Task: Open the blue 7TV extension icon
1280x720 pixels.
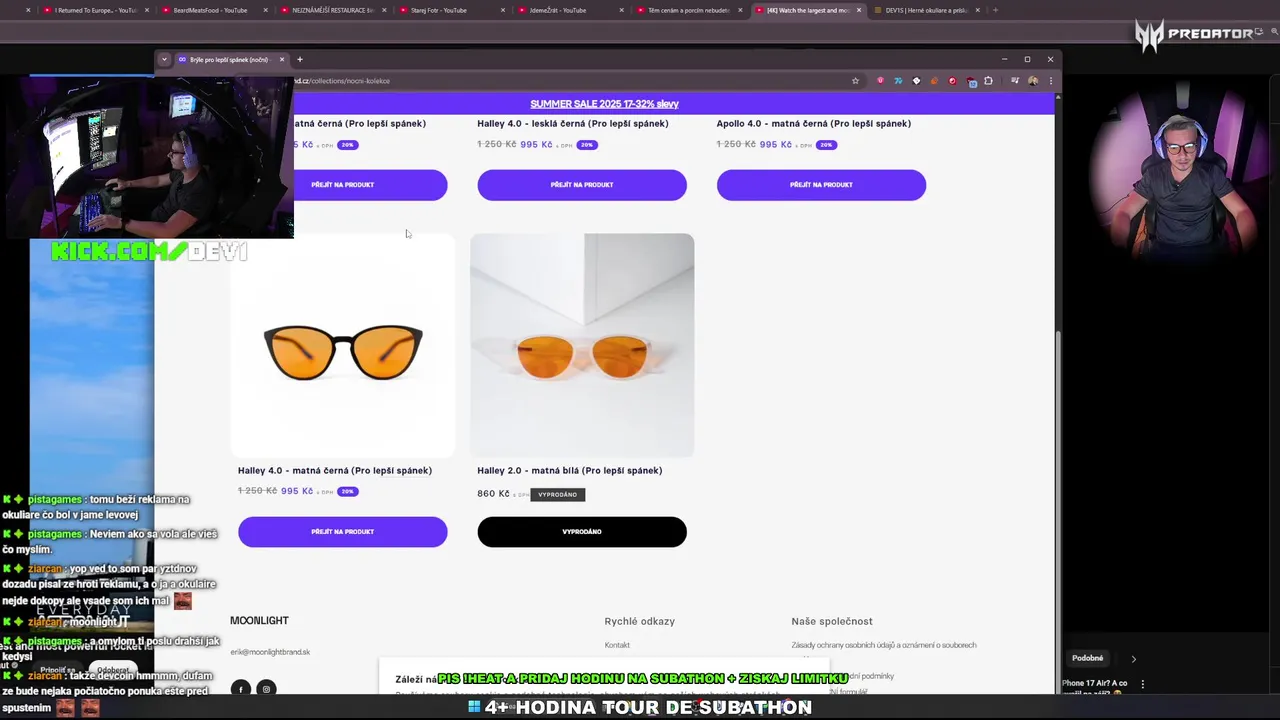Action: tap(898, 81)
